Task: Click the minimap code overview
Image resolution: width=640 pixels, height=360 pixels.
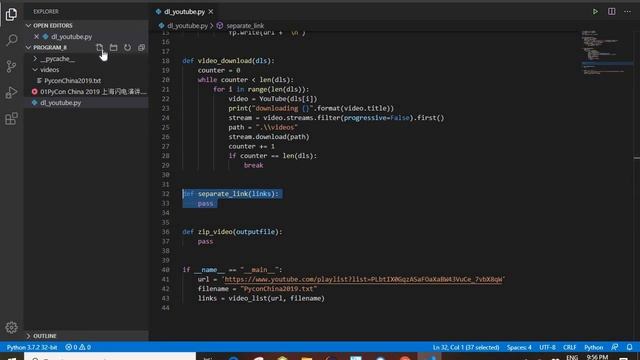Action: [x=607, y=53]
